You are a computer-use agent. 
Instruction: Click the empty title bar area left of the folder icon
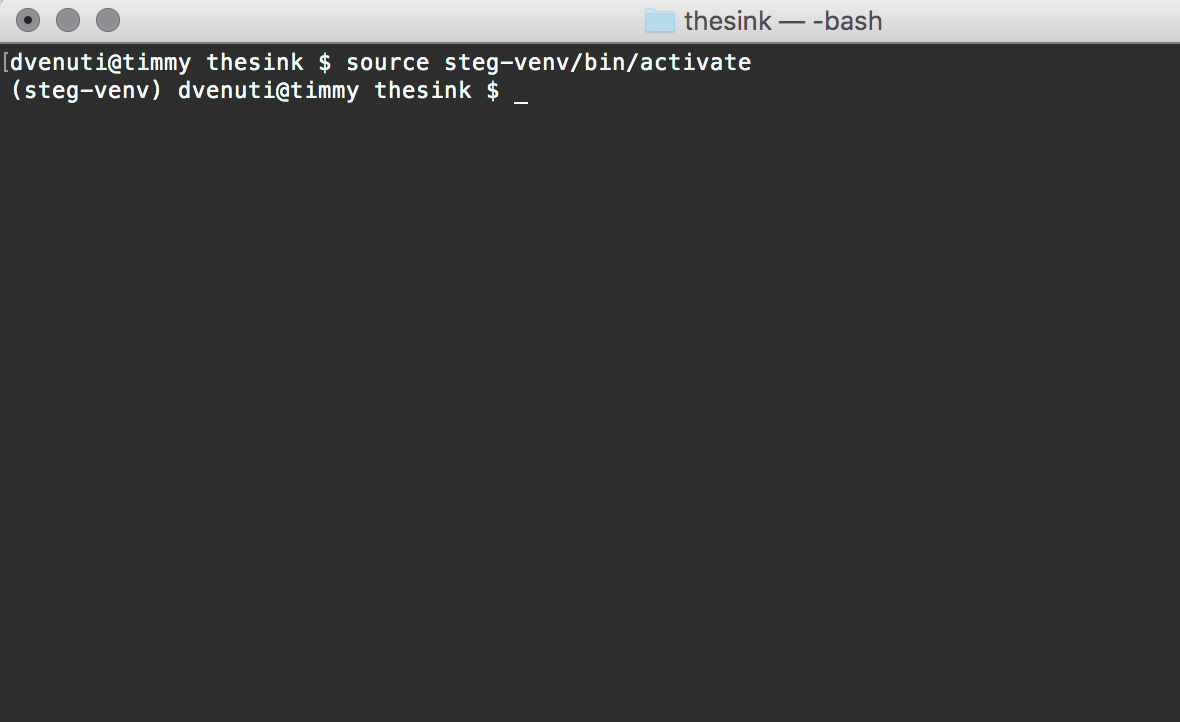(x=376, y=20)
